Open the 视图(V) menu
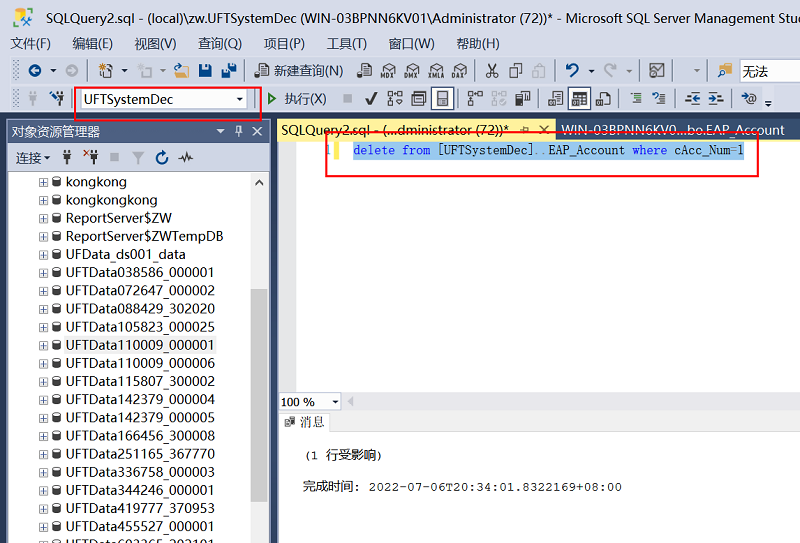This screenshot has height=543, width=800. click(155, 44)
